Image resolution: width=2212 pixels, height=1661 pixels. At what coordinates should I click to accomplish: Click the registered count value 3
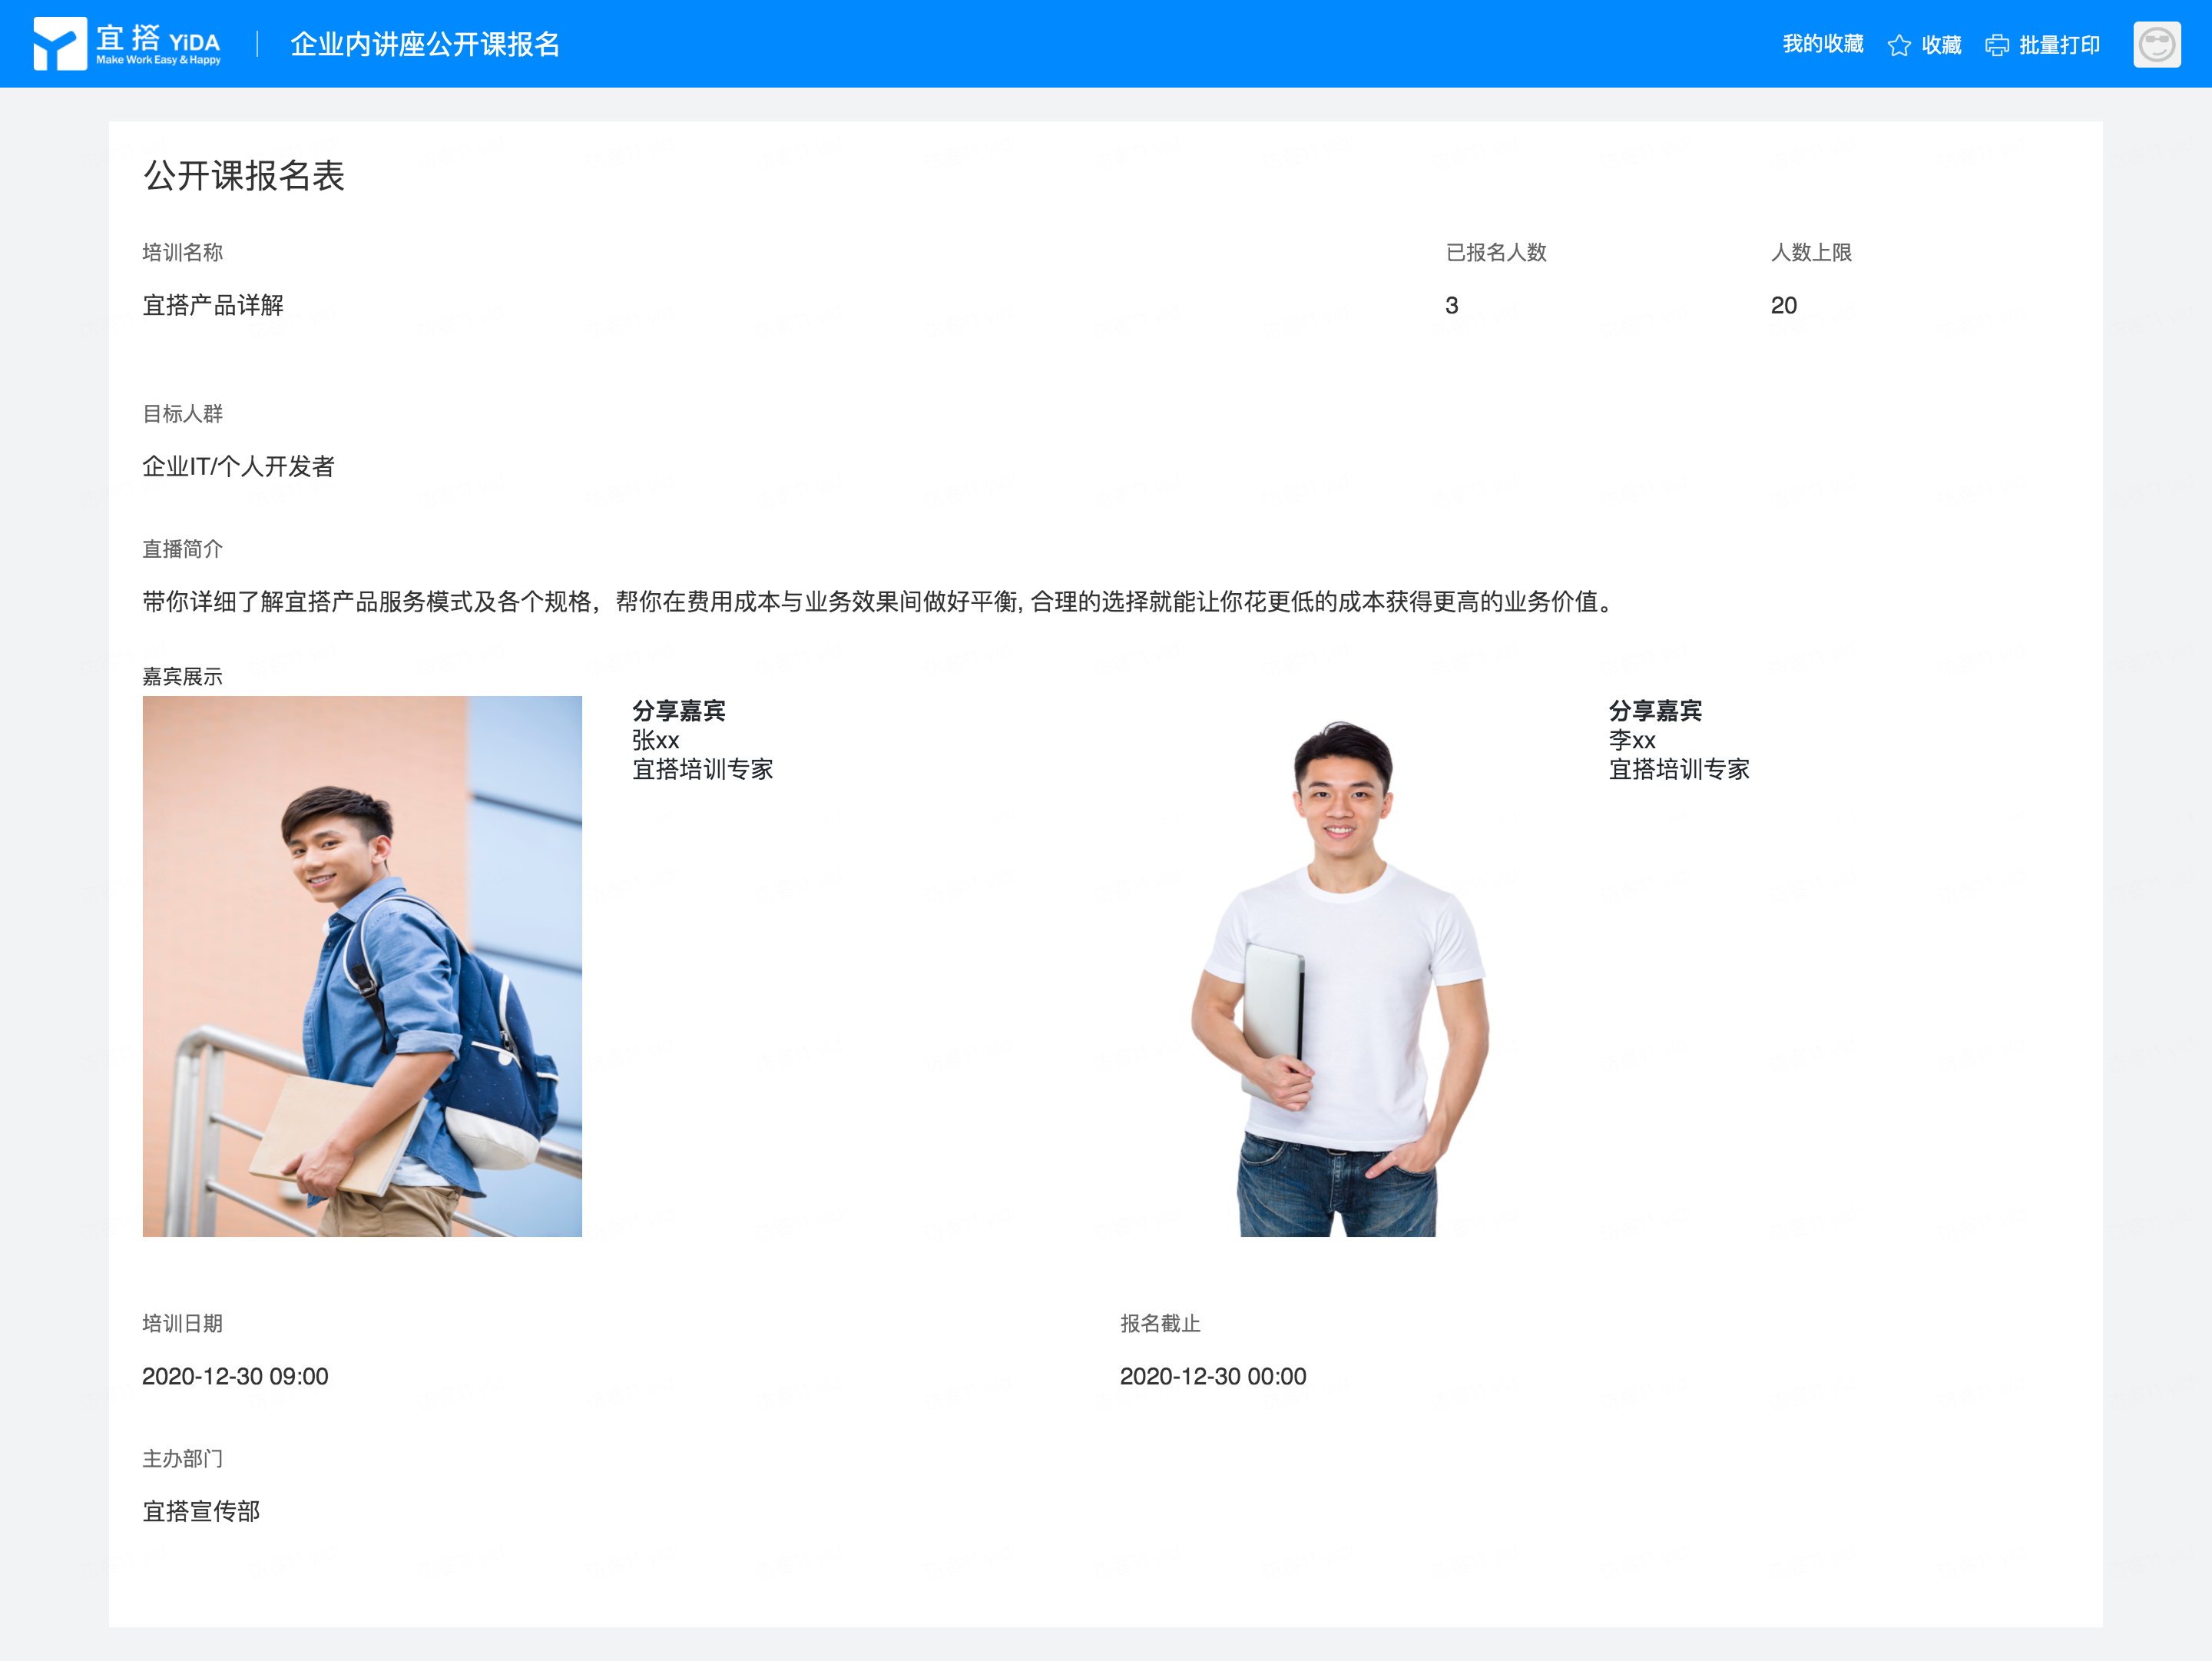(x=1451, y=305)
